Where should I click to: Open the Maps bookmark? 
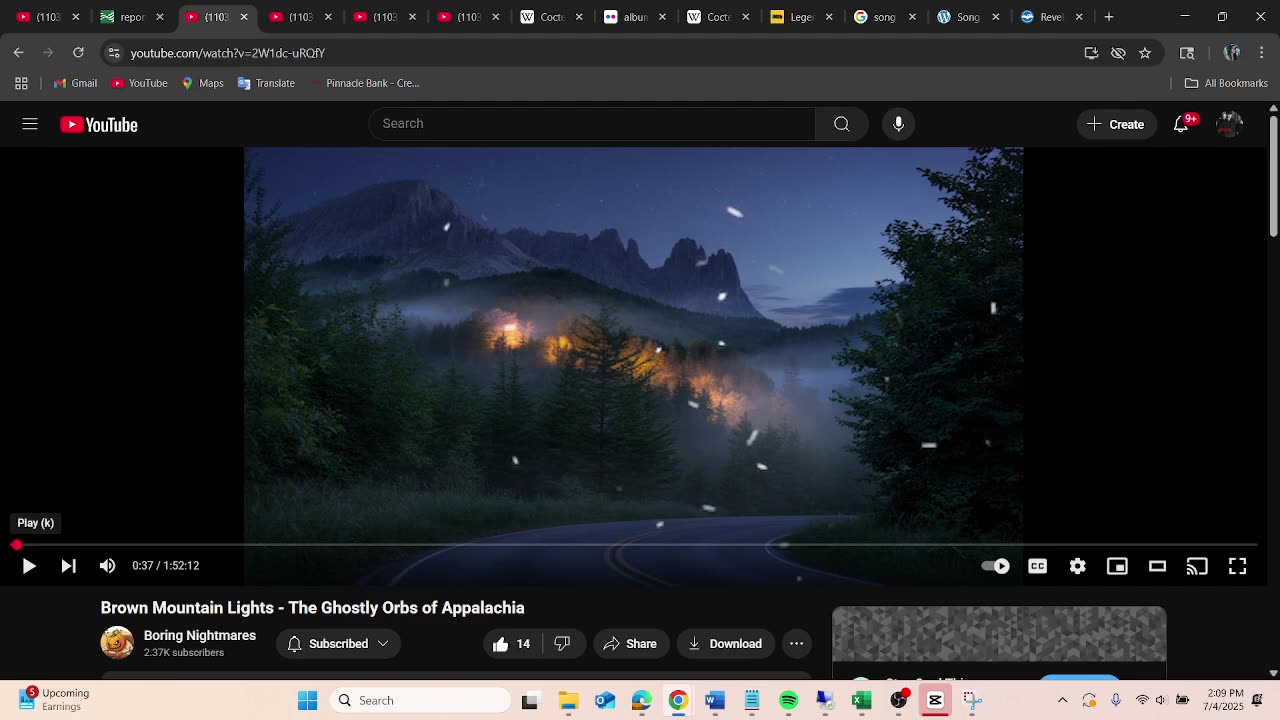[x=202, y=83]
